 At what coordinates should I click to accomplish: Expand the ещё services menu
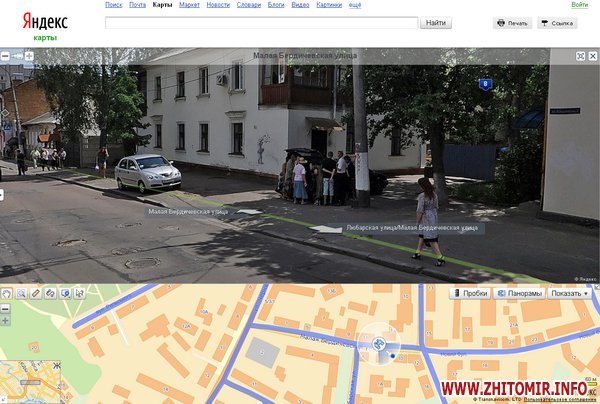coord(355,5)
